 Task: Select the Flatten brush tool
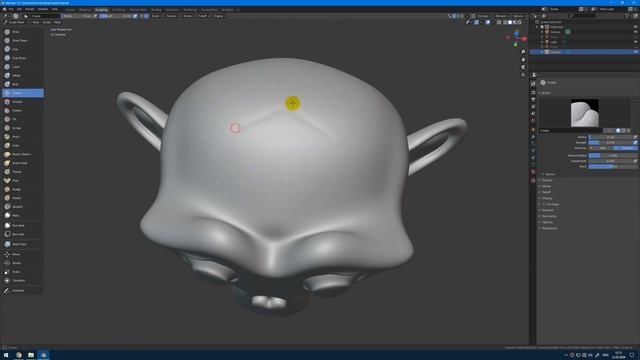click(x=22, y=111)
